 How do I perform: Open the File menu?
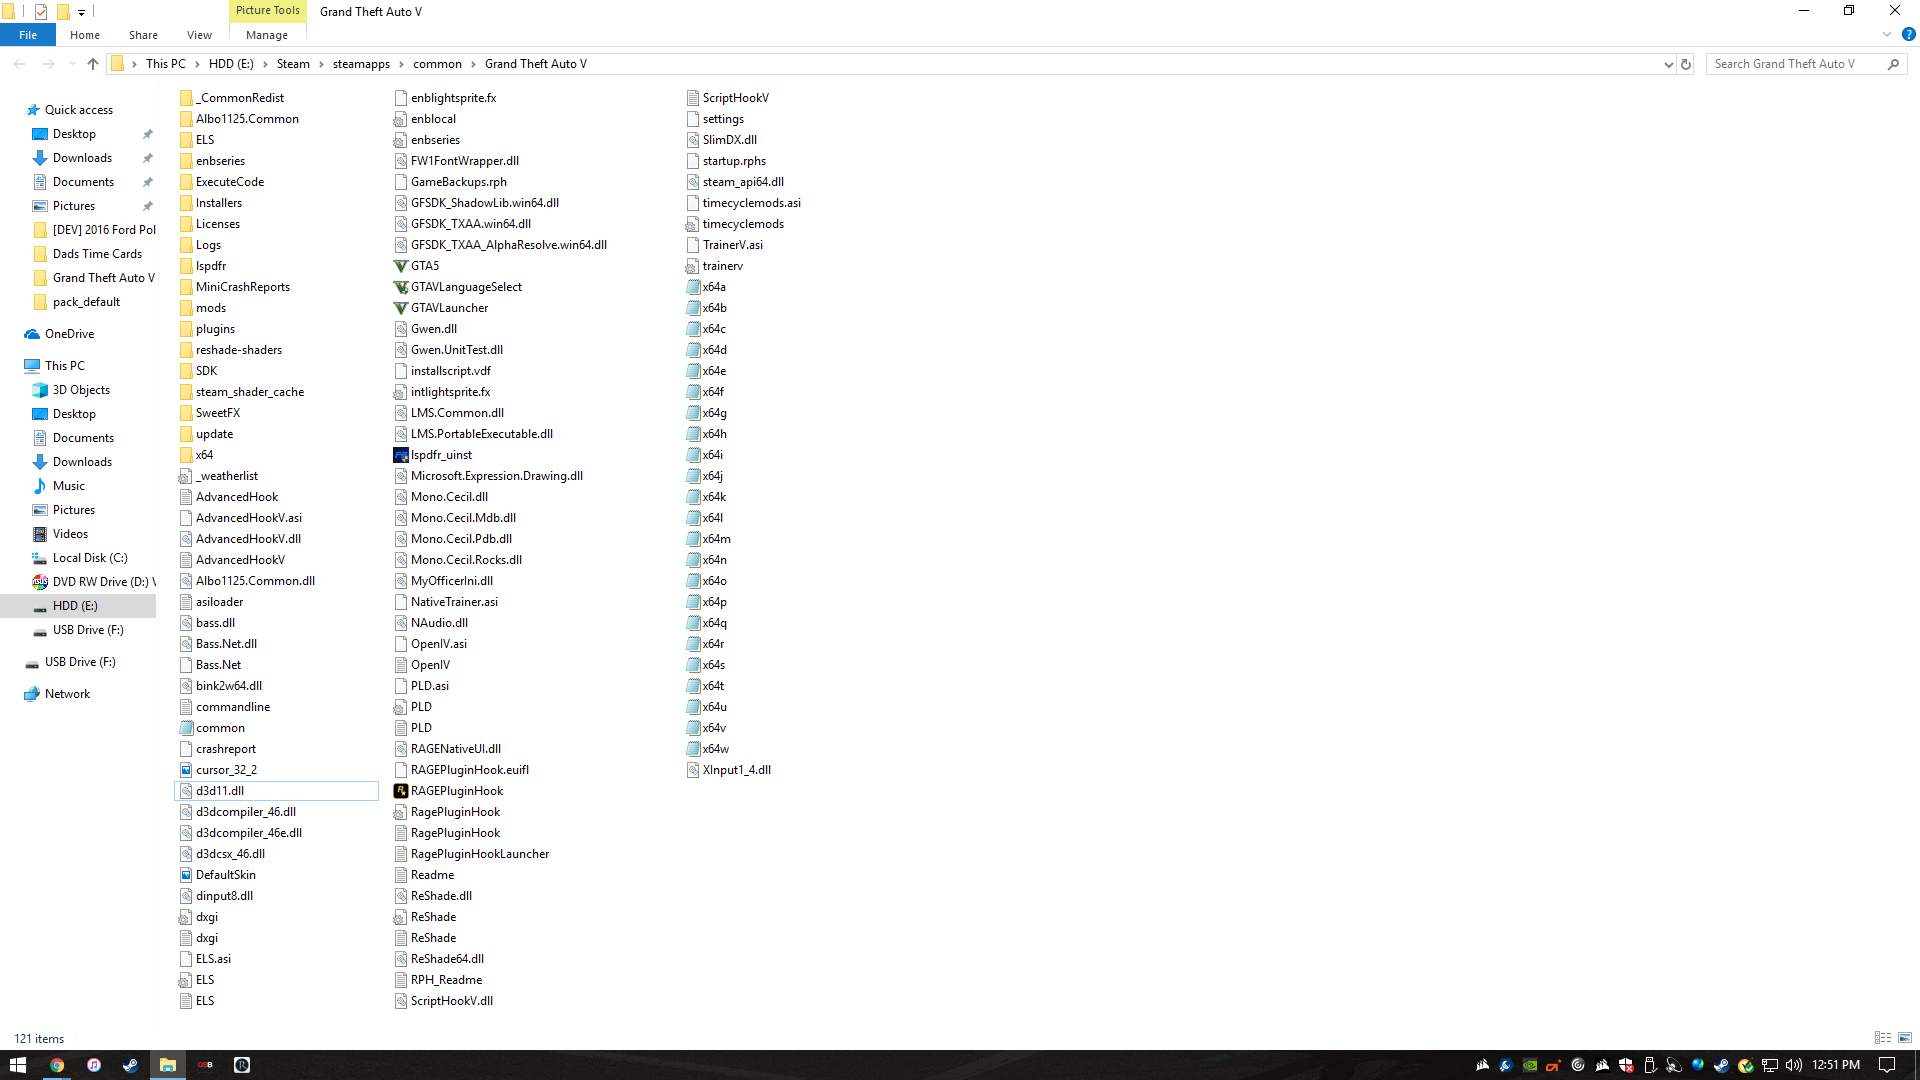pos(28,35)
